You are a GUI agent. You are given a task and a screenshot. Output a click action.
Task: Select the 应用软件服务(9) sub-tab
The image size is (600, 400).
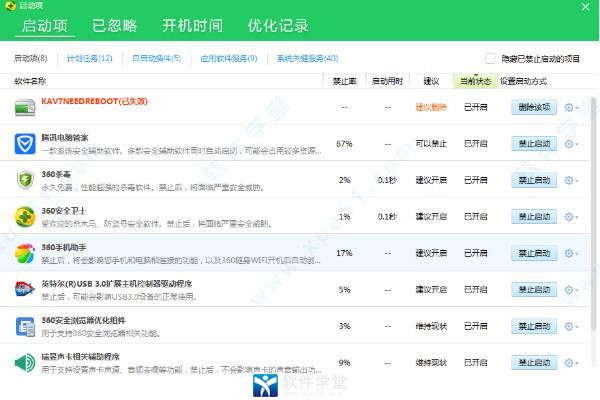pos(229,58)
